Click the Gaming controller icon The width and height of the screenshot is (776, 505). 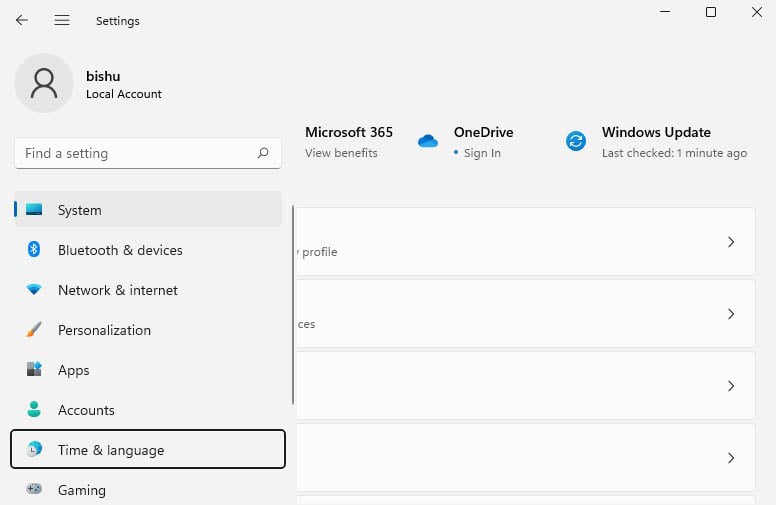point(34,489)
